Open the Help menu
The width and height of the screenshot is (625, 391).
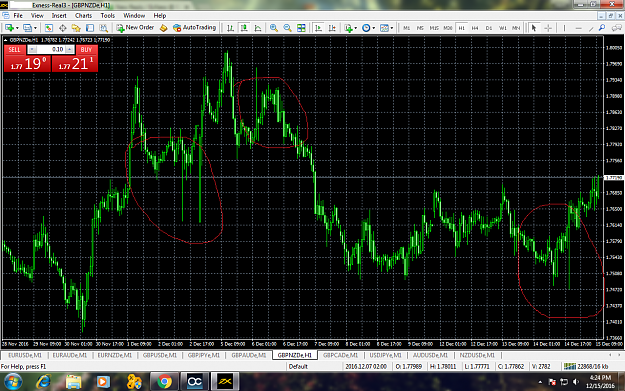point(159,16)
